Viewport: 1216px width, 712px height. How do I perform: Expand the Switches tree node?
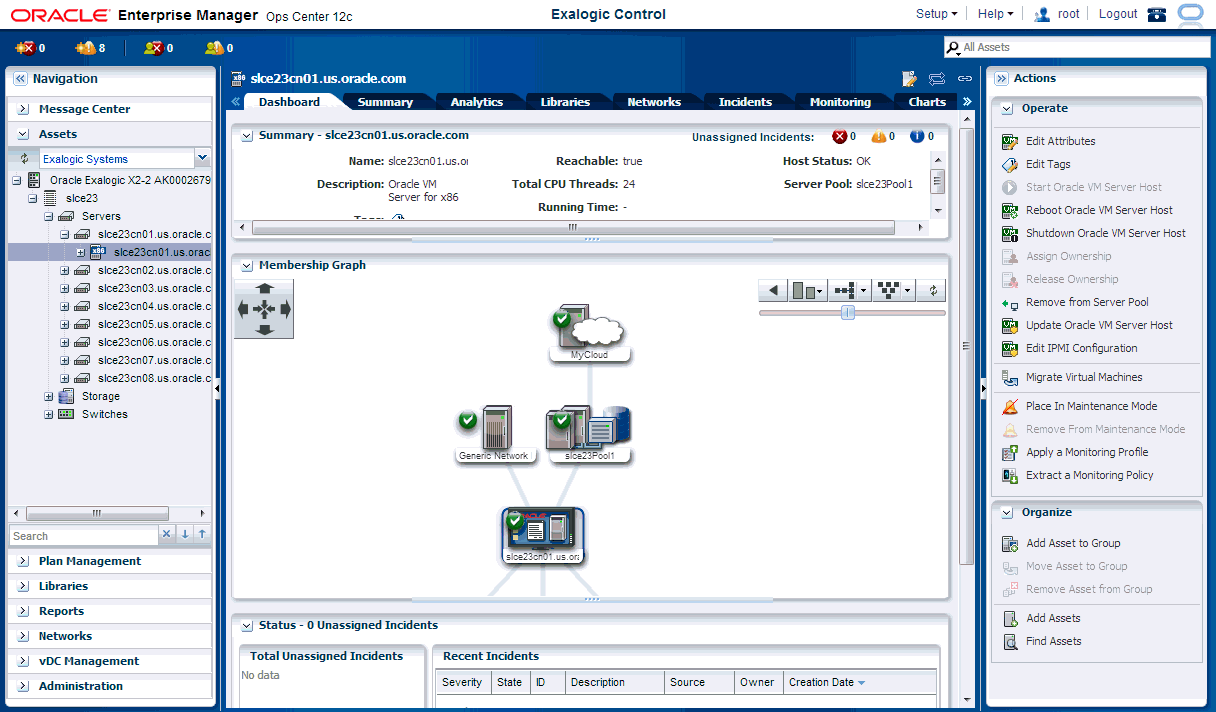click(49, 414)
